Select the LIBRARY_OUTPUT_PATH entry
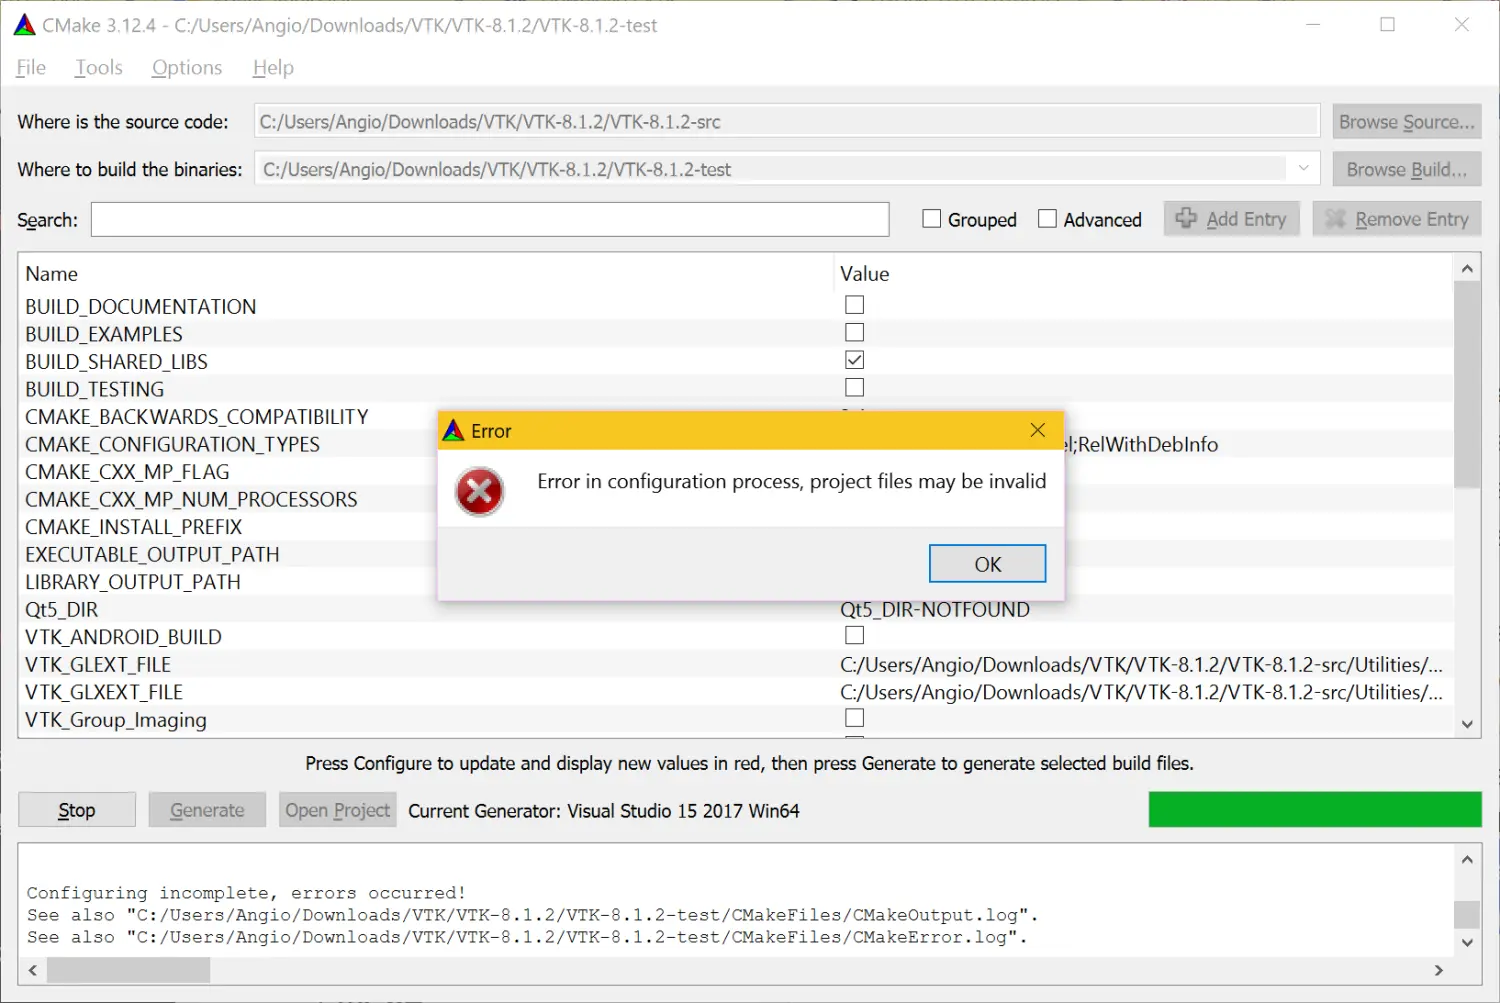 pyautogui.click(x=133, y=582)
